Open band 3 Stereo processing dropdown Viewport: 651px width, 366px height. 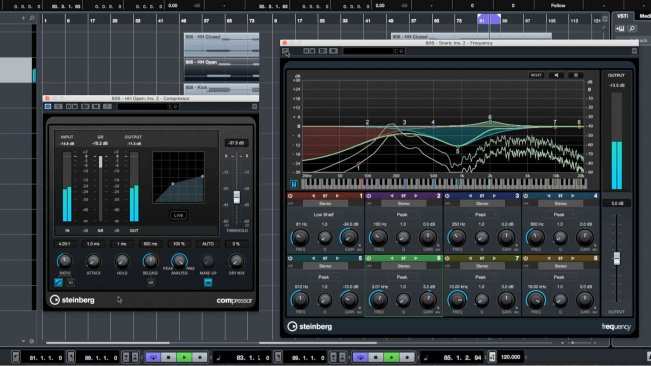pos(482,204)
